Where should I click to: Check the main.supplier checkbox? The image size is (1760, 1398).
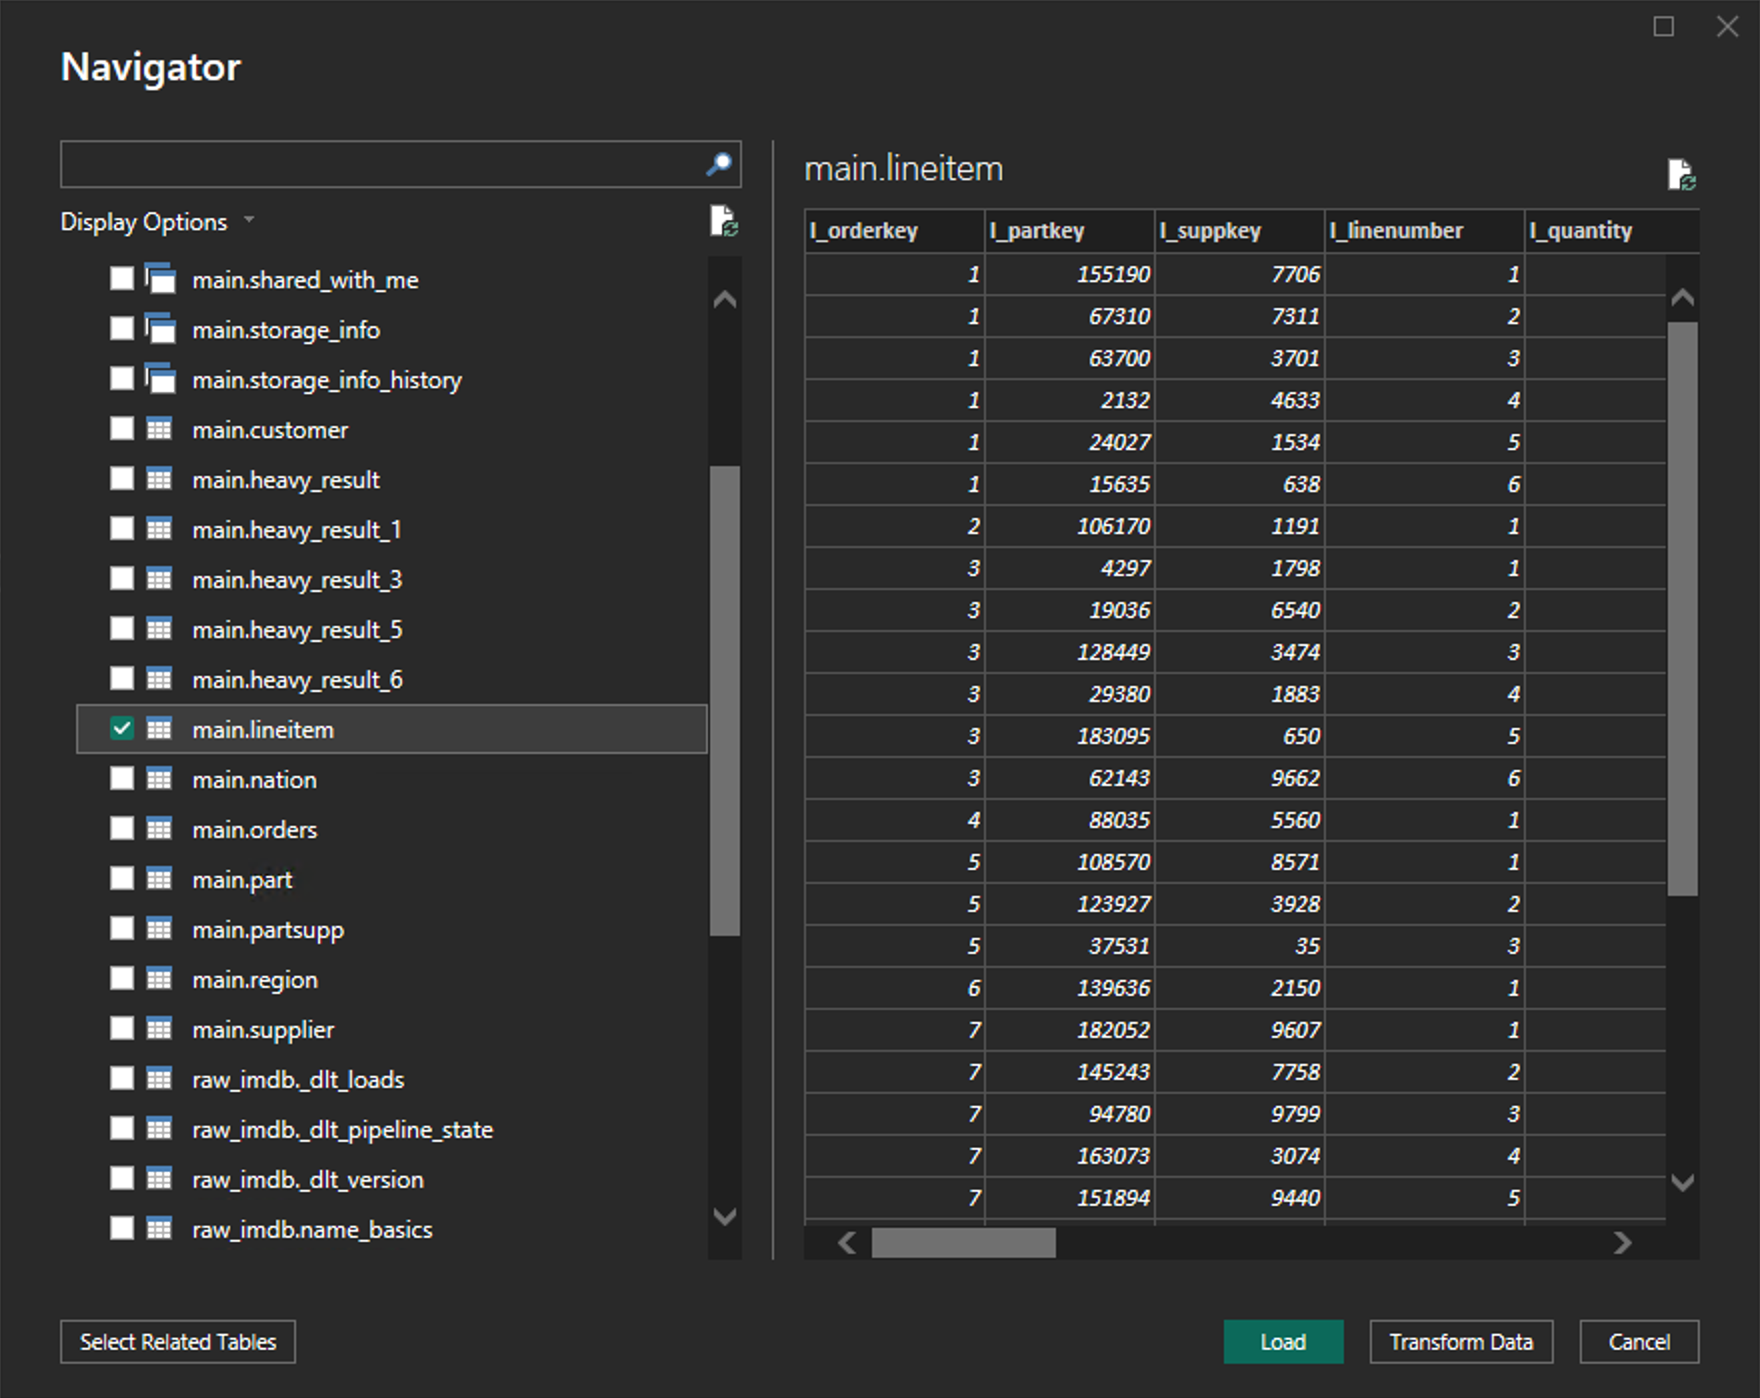tap(122, 1029)
